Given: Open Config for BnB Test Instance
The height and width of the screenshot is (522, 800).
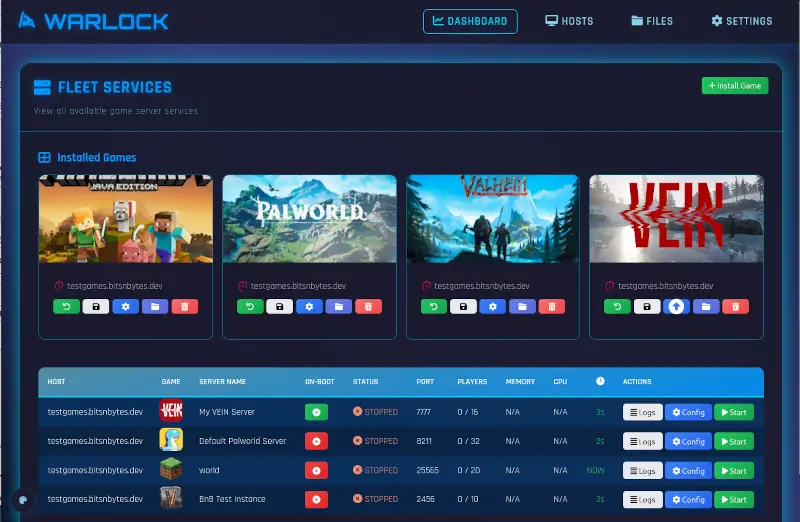Looking at the screenshot, I should 688,500.
